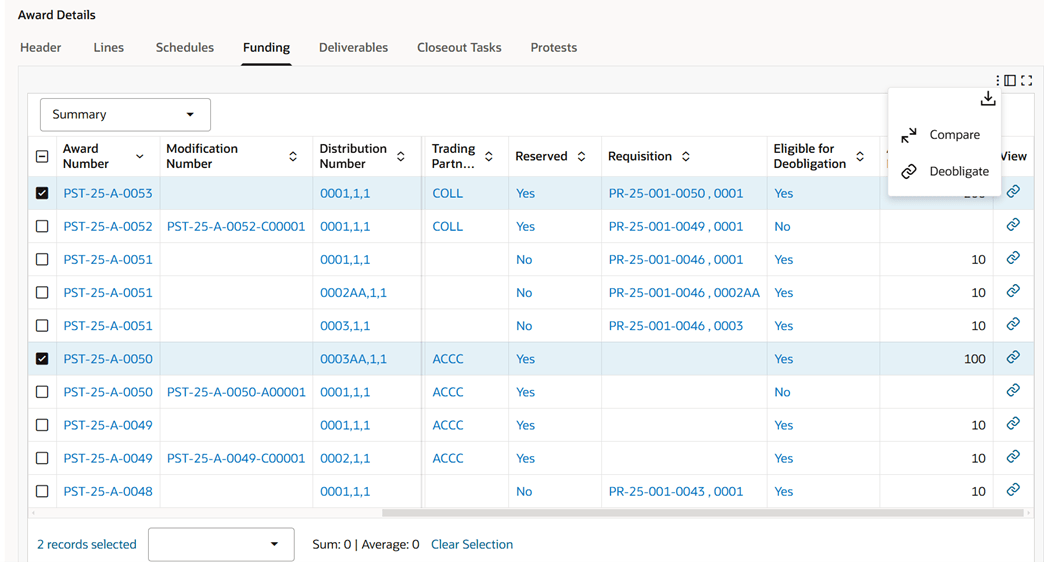Image resolution: width=1044 pixels, height=562 pixels.
Task: Choose Deobligate from the popup menu
Action: (945, 171)
